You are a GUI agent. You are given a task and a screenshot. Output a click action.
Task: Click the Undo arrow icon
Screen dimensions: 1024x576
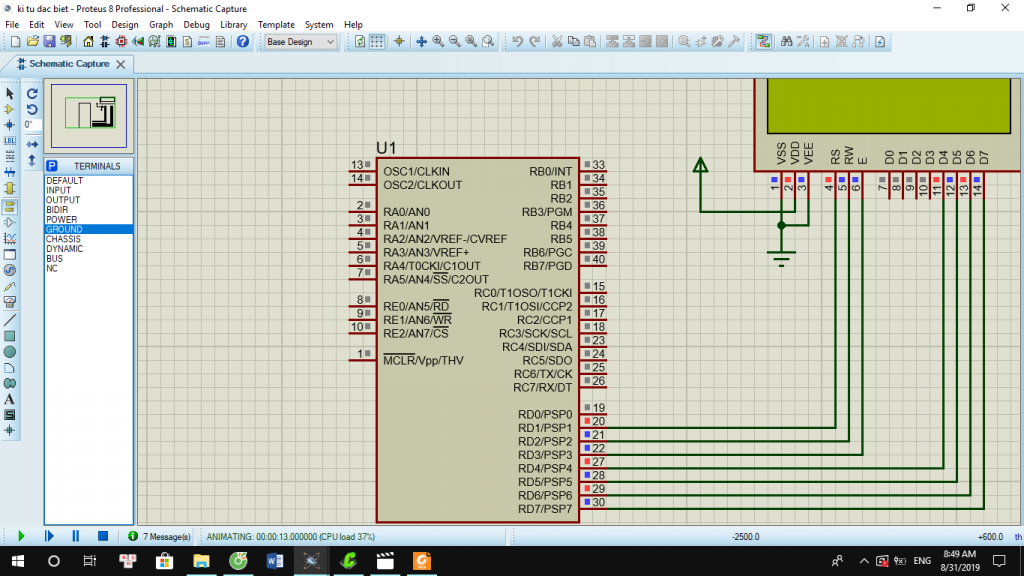pos(518,42)
